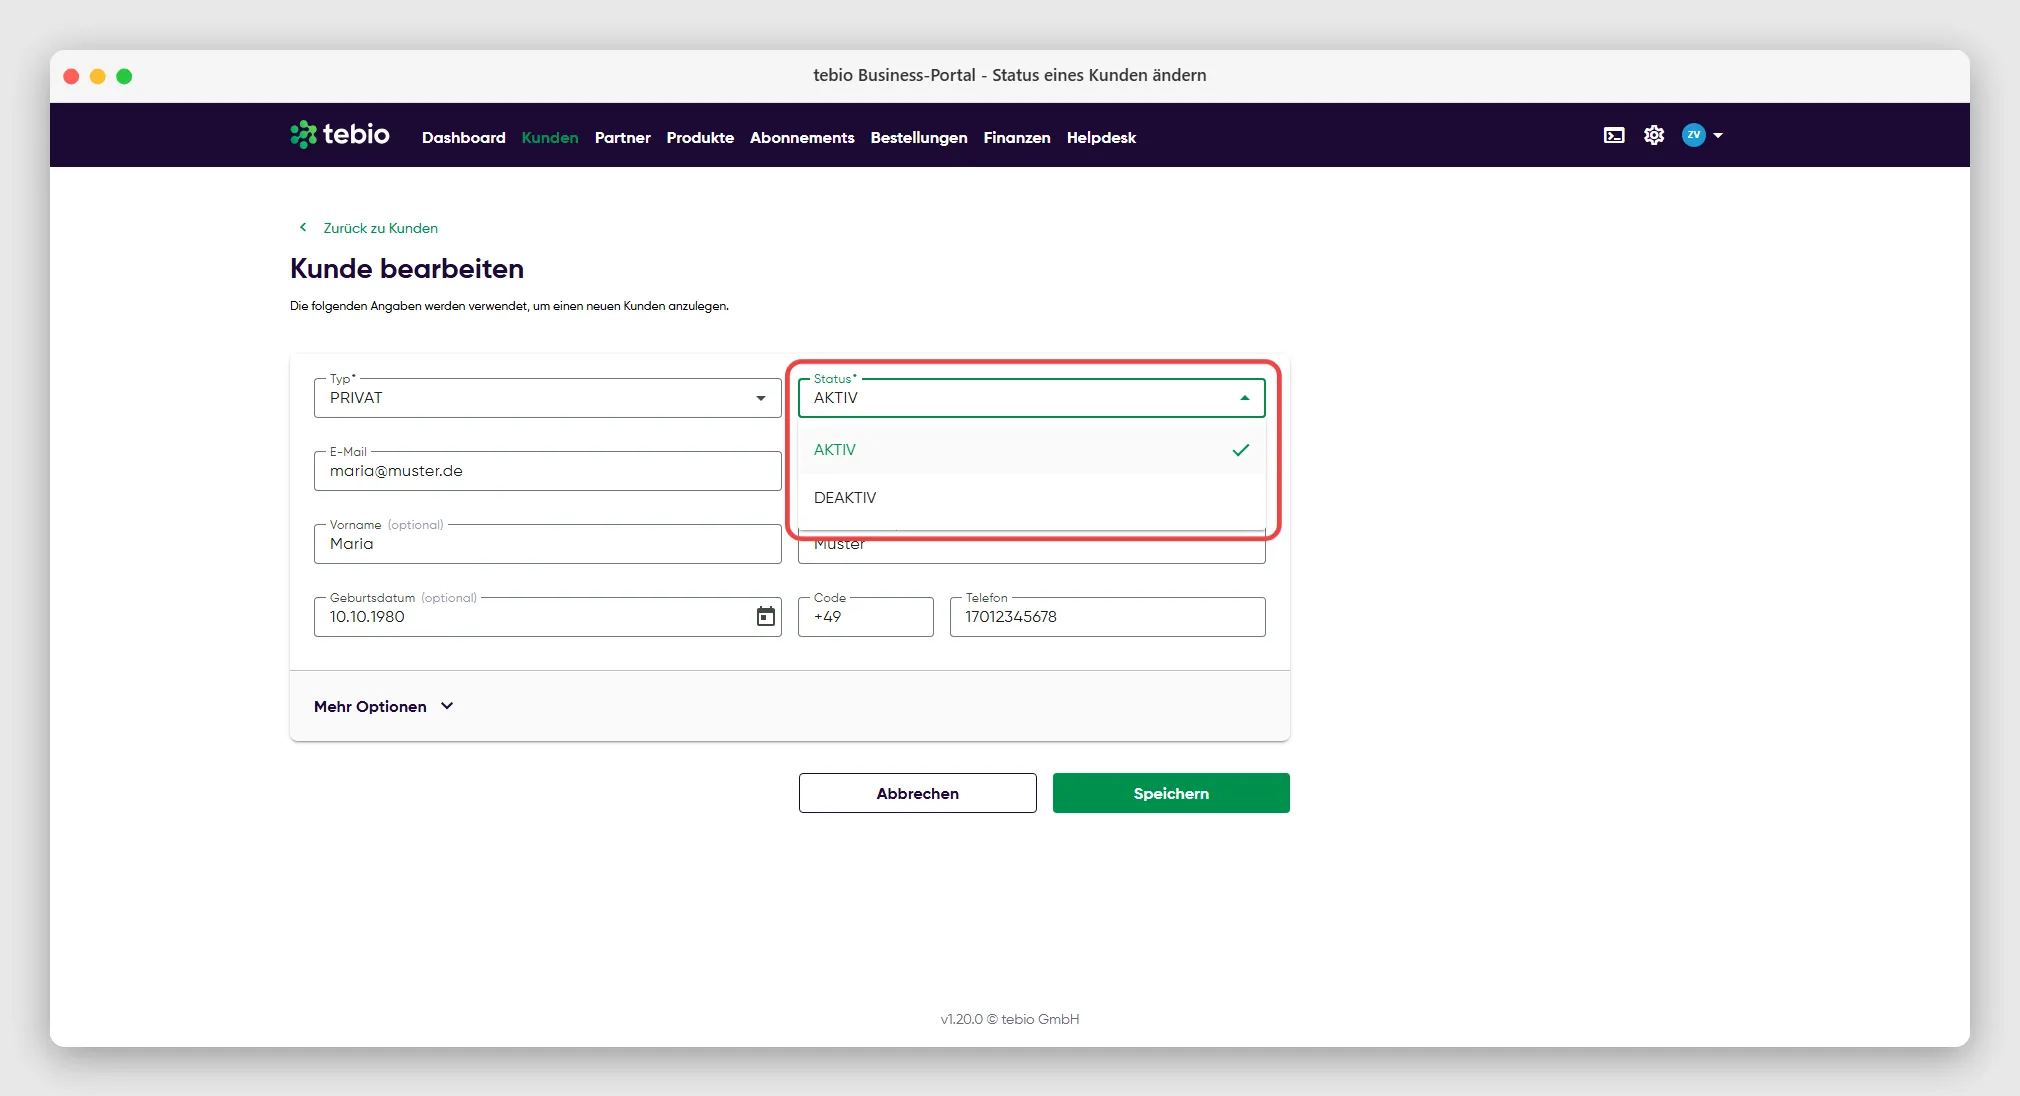
Task: Open settings gear icon
Action: tap(1654, 135)
